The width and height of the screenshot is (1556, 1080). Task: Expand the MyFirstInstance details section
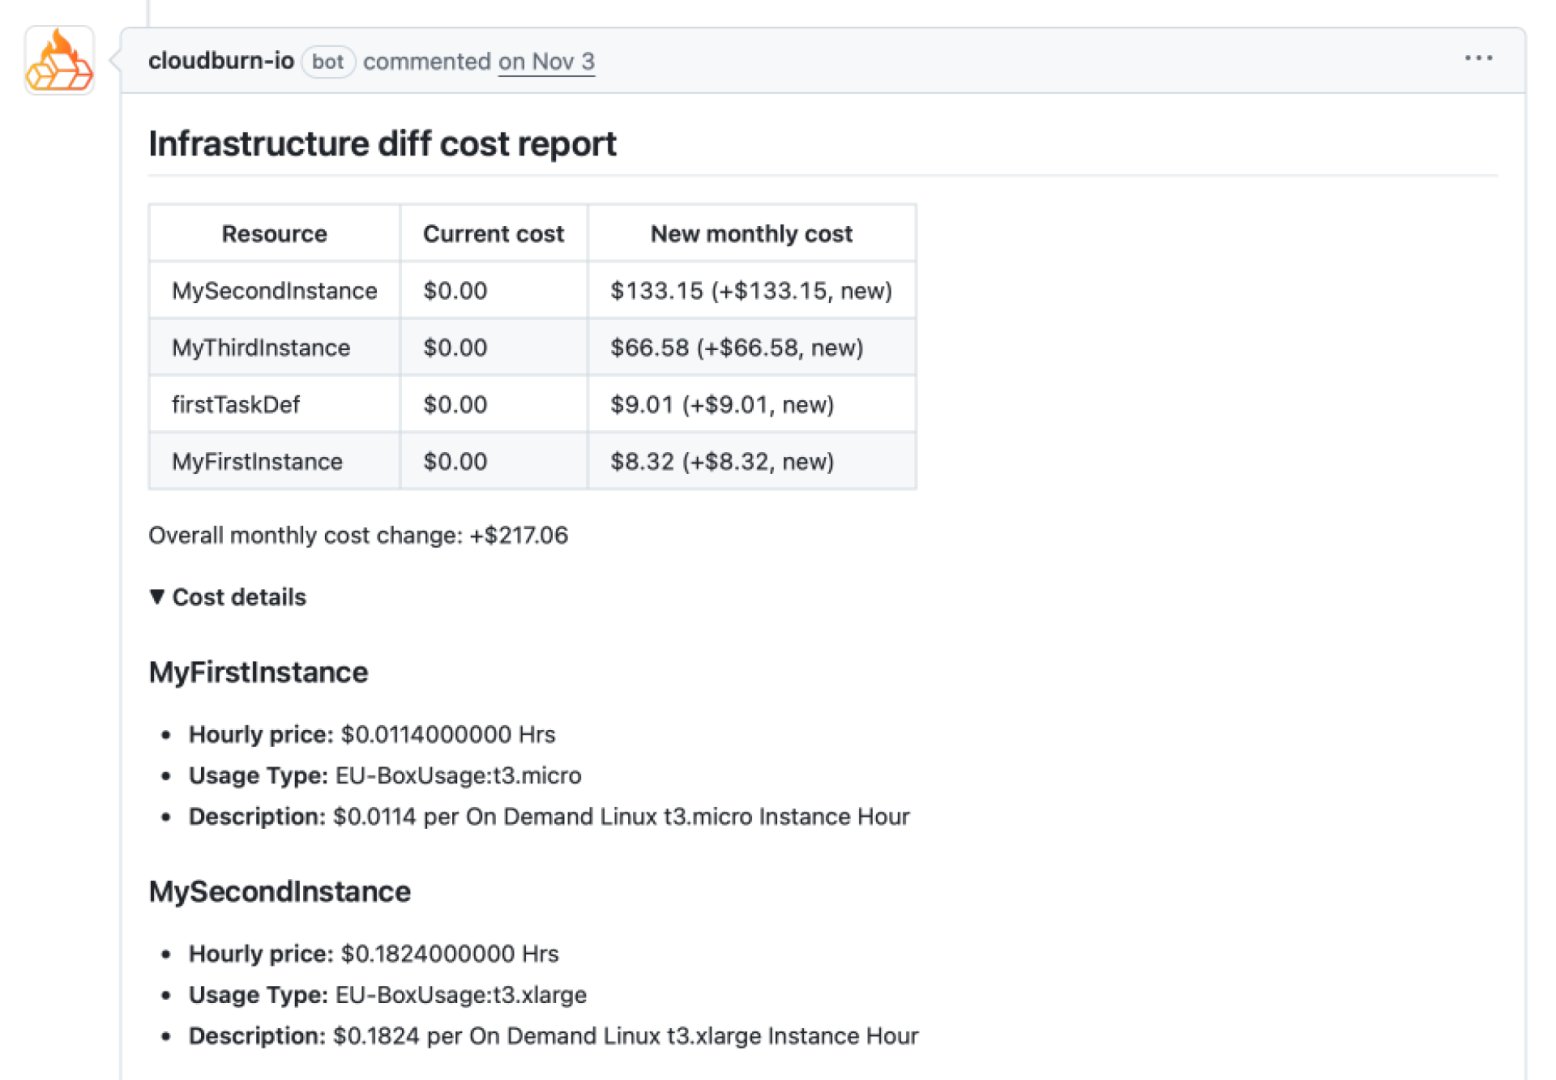257,672
